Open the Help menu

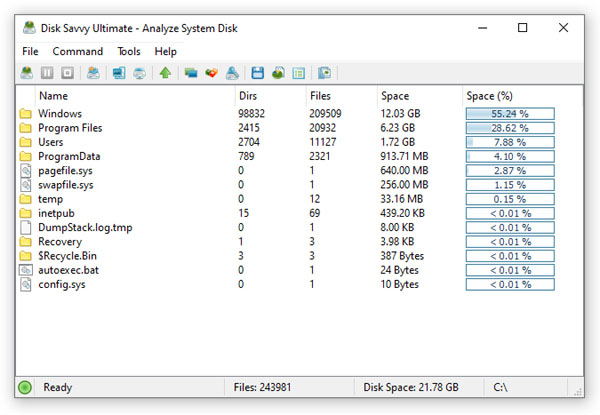pos(166,51)
